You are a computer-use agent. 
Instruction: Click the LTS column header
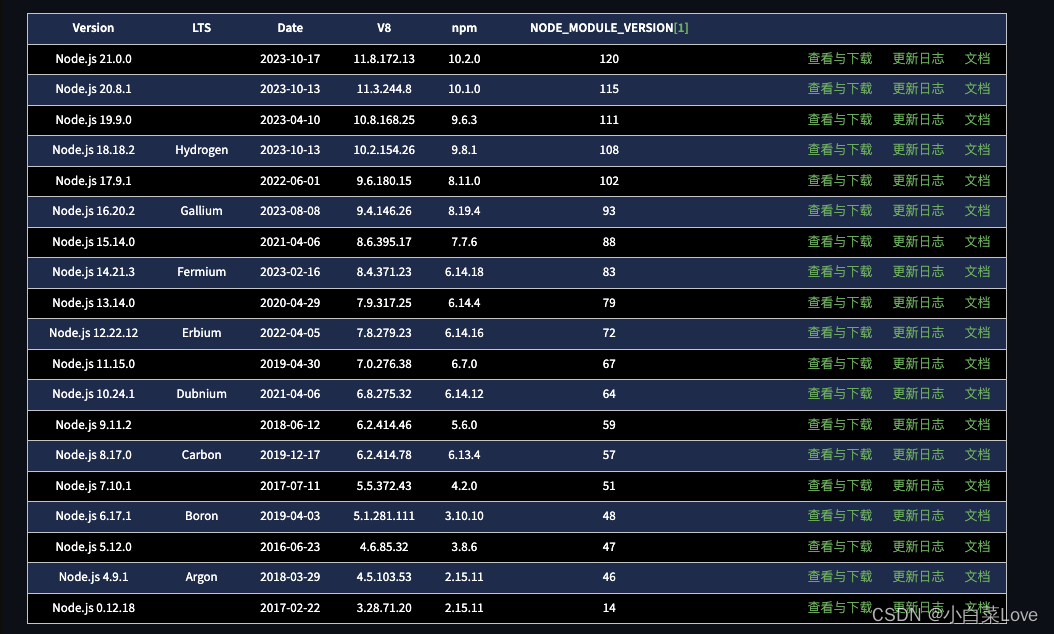(201, 28)
